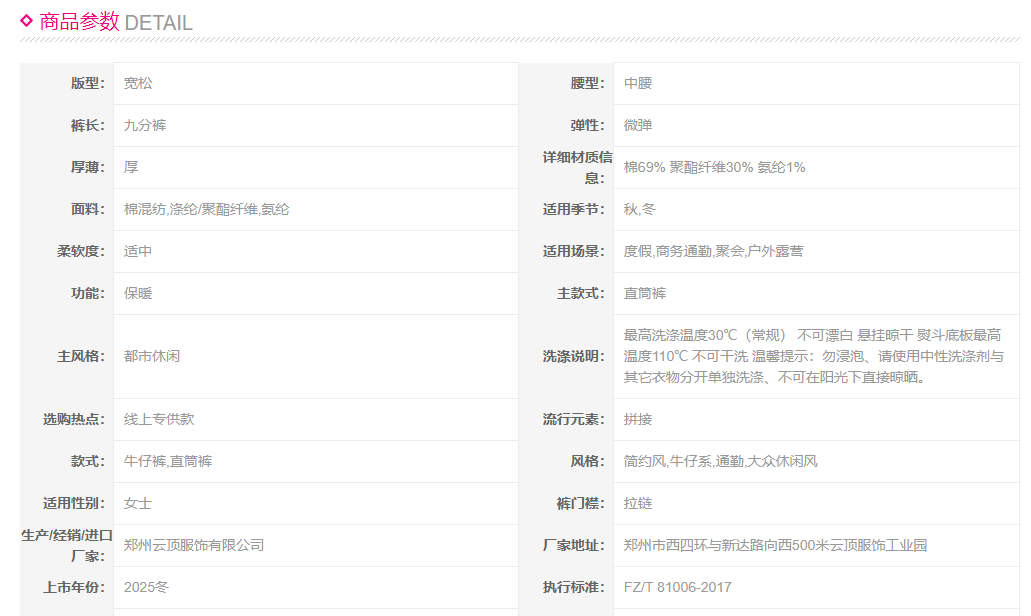Click manufacturer name 郑州云顶服饰有限公司
This screenshot has height=616, width=1031.
[194, 546]
